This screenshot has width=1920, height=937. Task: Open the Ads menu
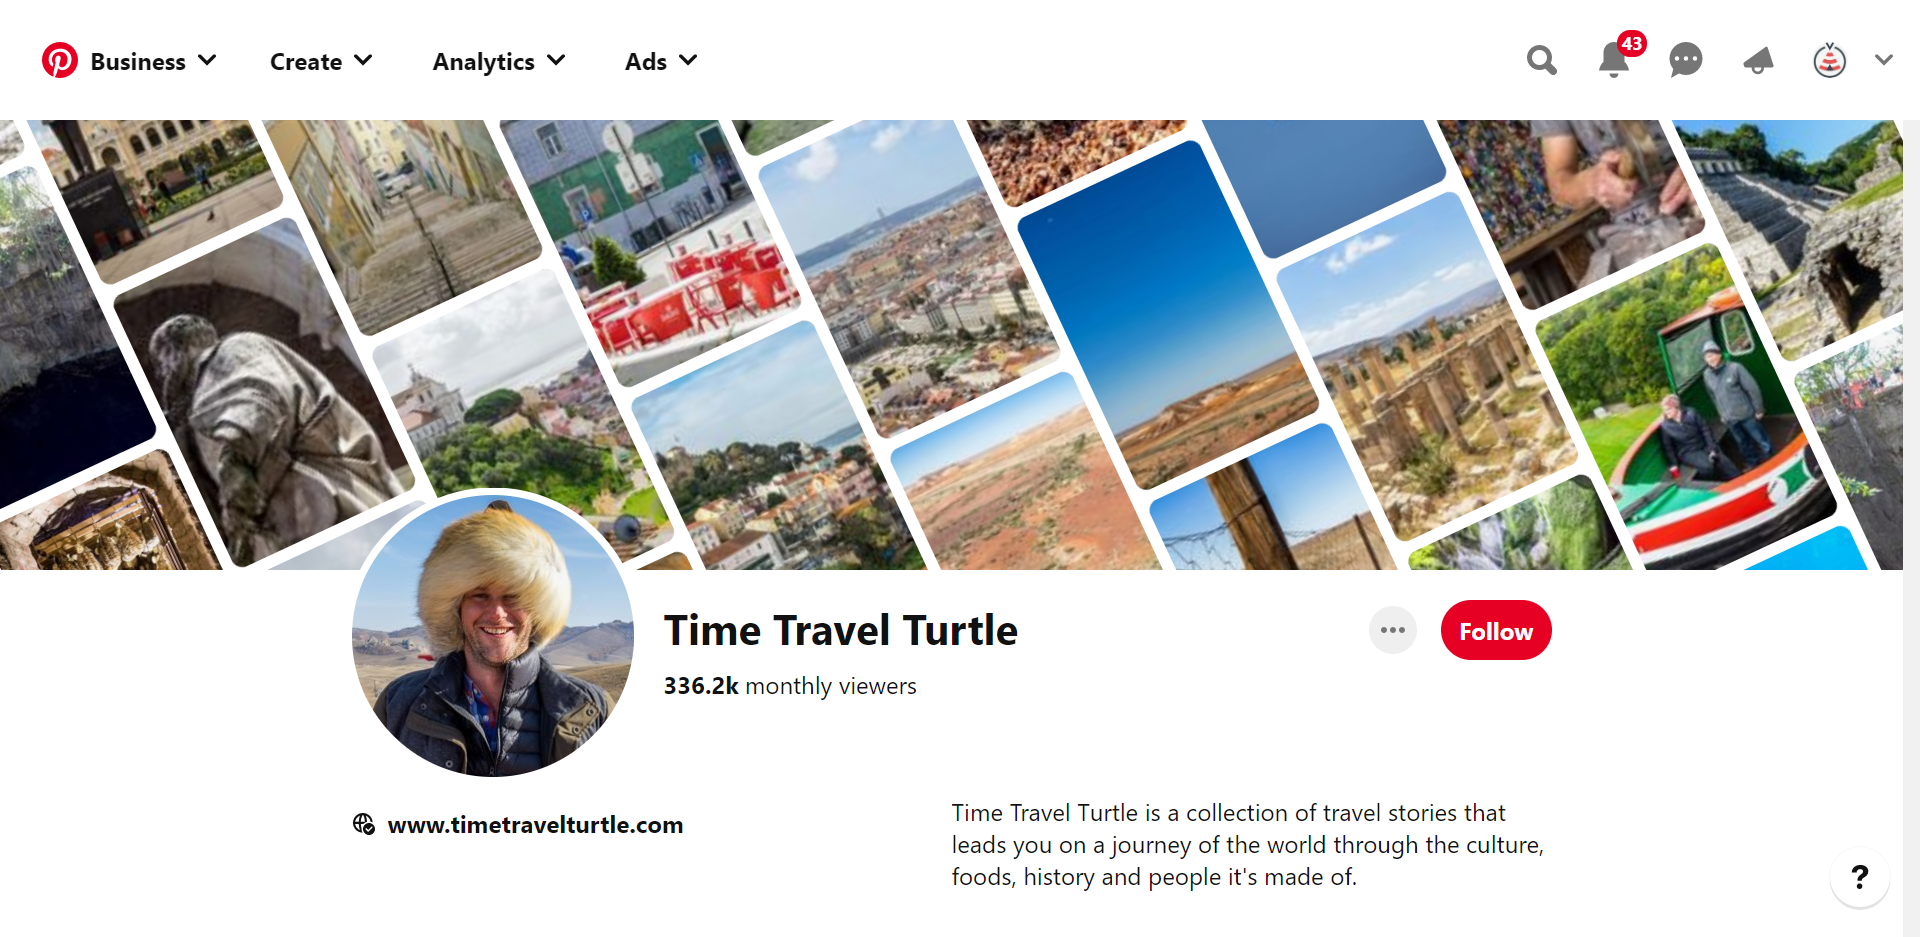(661, 62)
